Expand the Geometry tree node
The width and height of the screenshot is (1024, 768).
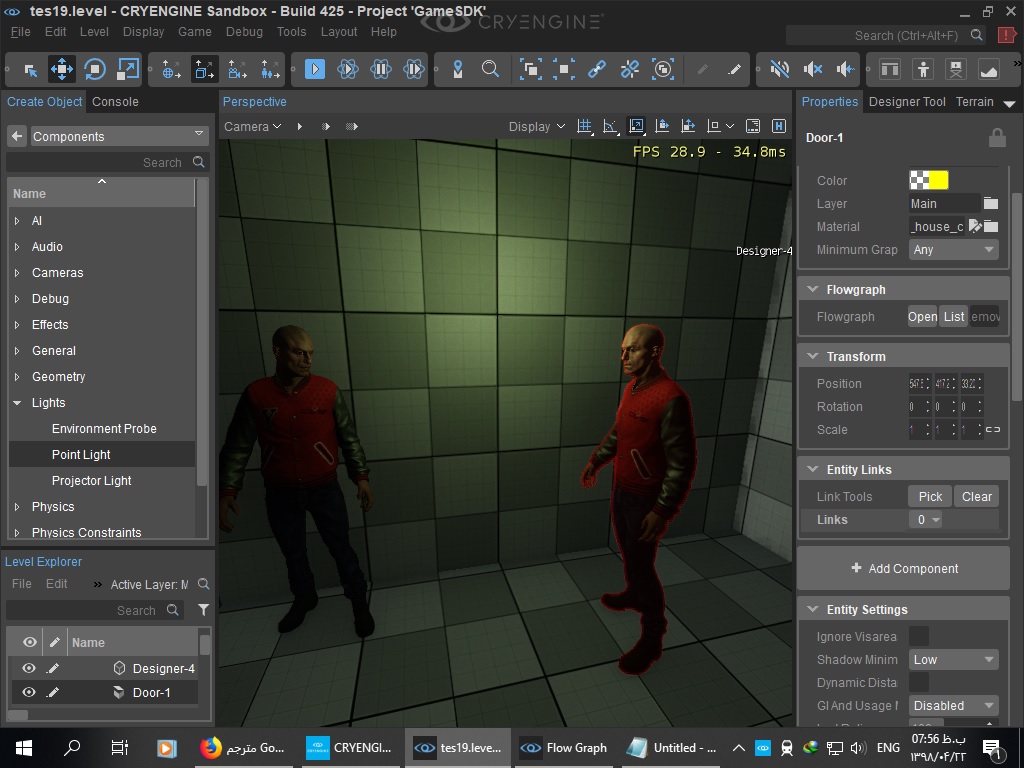(x=17, y=377)
